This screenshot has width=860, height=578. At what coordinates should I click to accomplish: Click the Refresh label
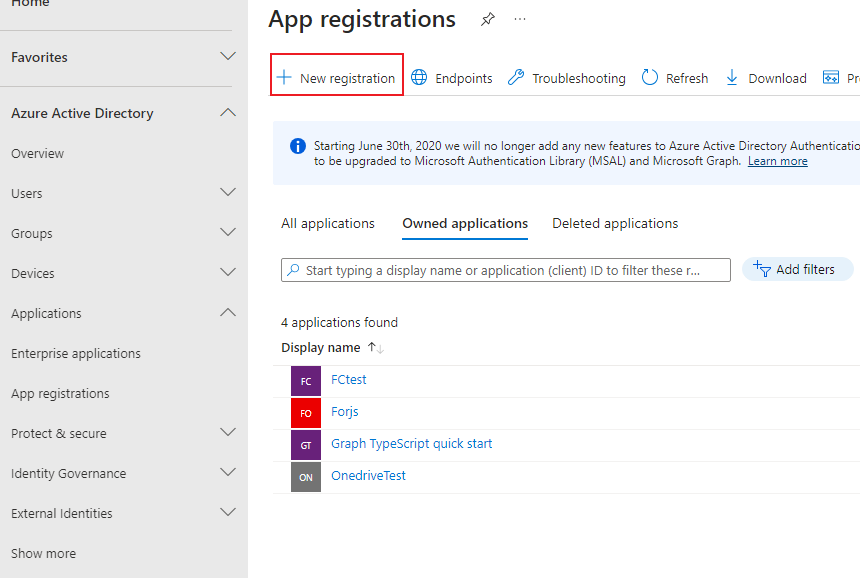pos(687,78)
